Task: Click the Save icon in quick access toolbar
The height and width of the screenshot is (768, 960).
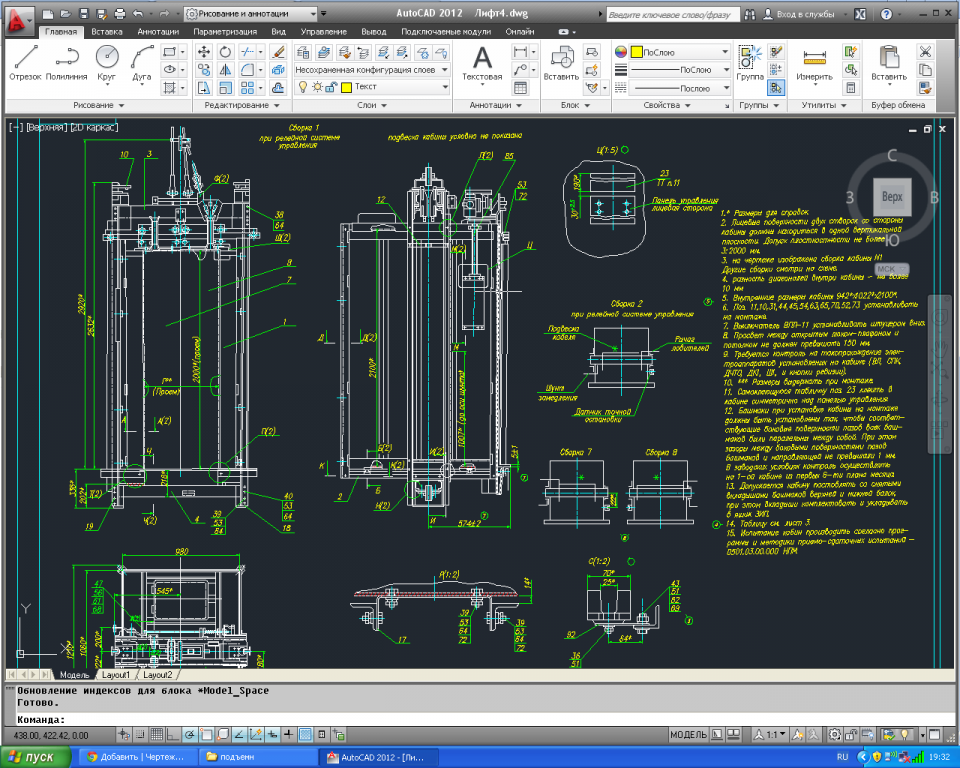Action: coord(84,13)
